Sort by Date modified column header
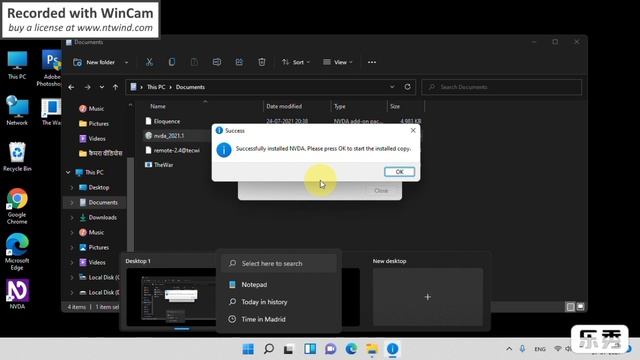This screenshot has width=640, height=360. (284, 106)
